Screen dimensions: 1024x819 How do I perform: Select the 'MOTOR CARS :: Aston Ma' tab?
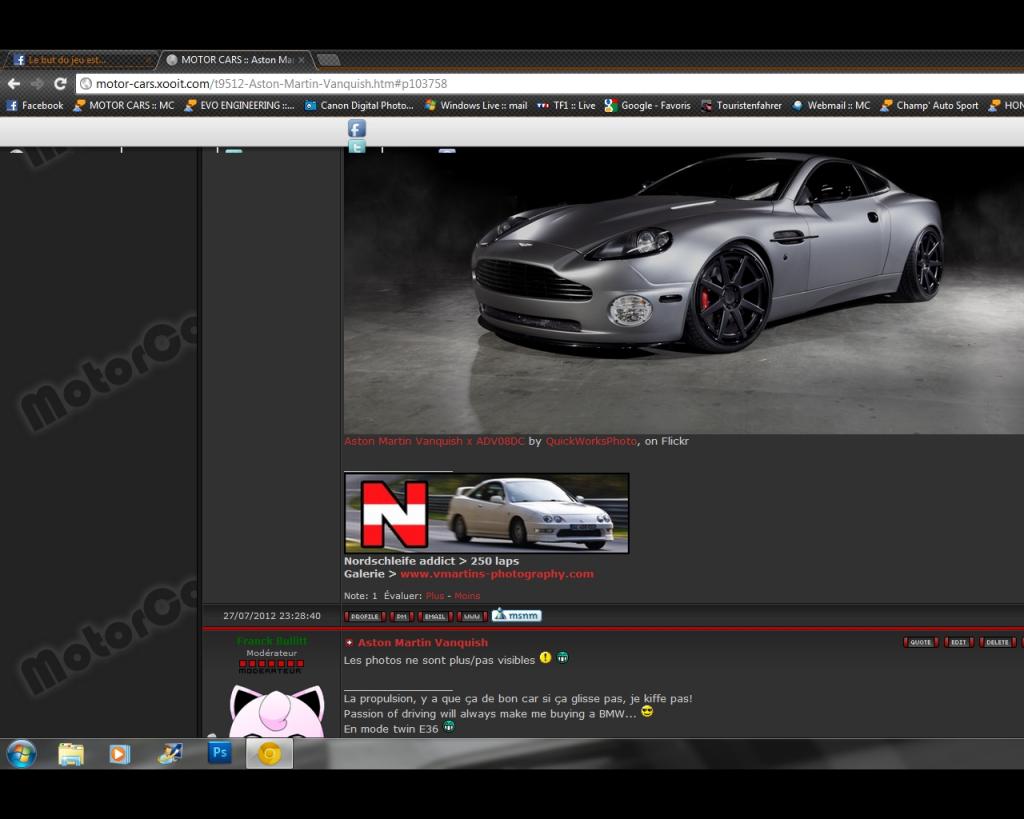[x=235, y=59]
